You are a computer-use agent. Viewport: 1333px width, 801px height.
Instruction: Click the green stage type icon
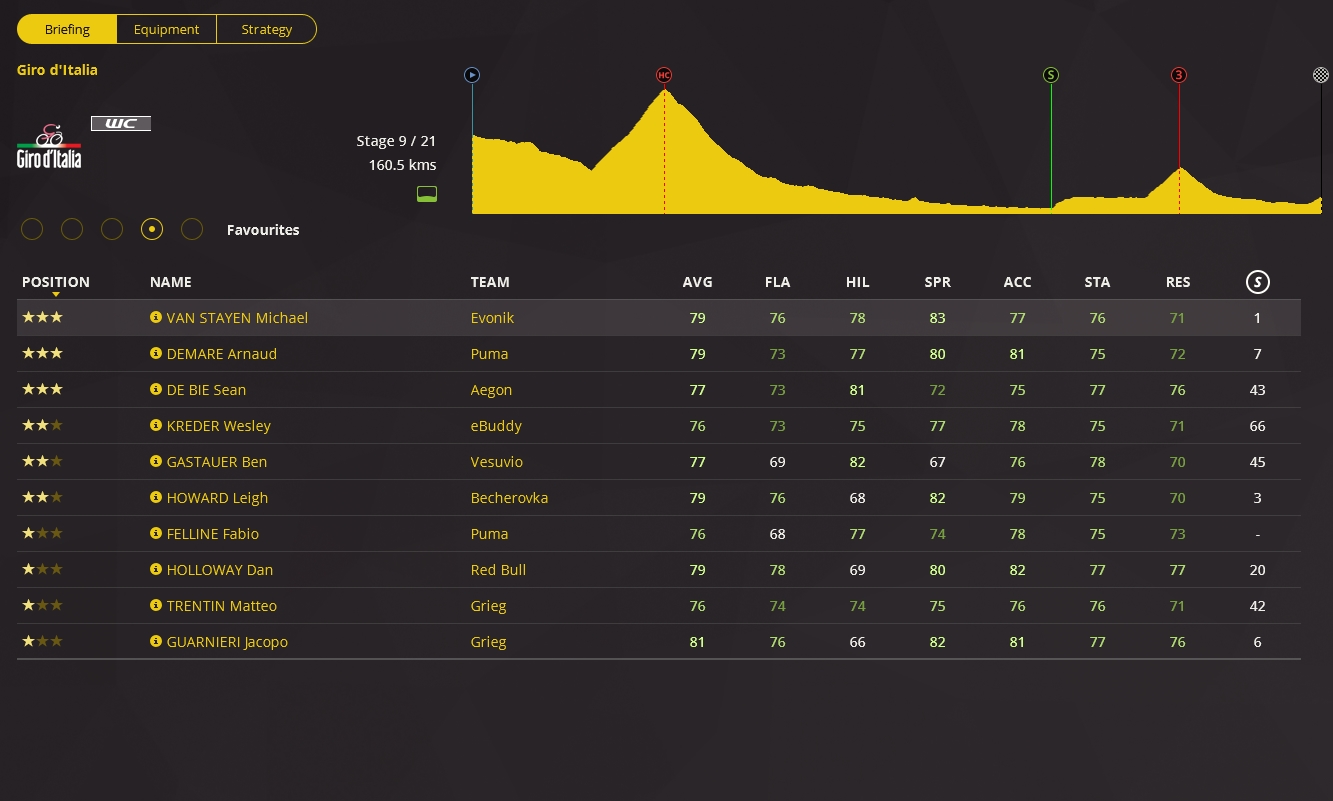tap(427, 194)
